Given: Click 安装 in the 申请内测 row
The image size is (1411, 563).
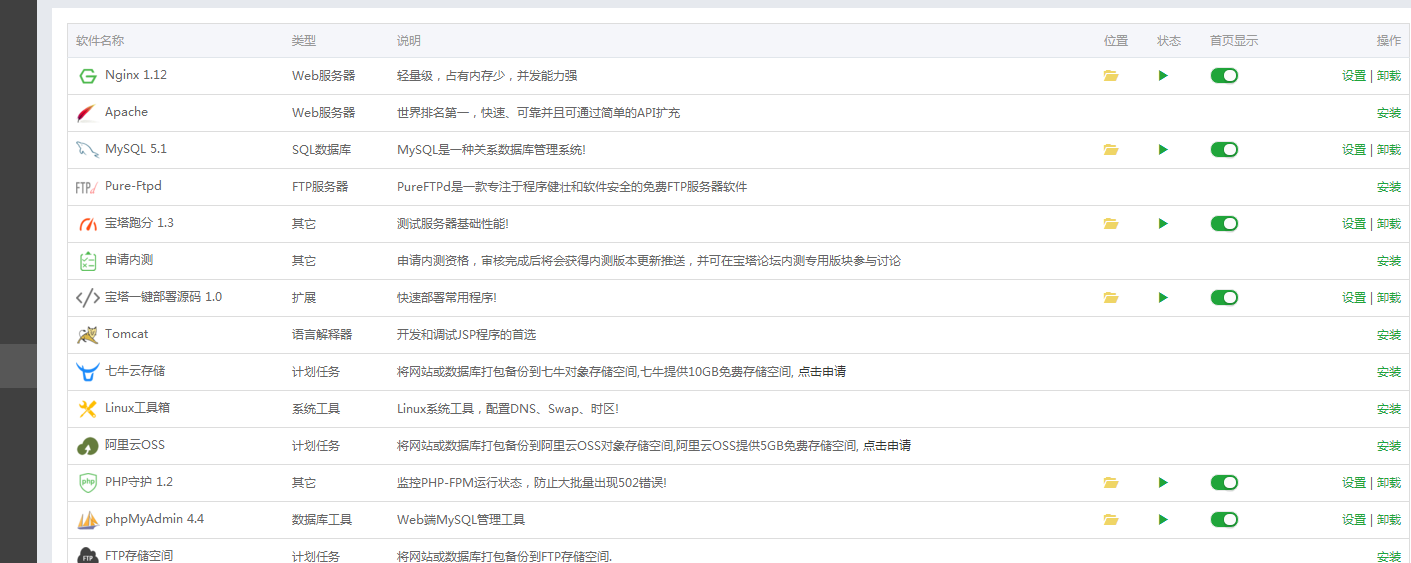Looking at the screenshot, I should [1389, 261].
